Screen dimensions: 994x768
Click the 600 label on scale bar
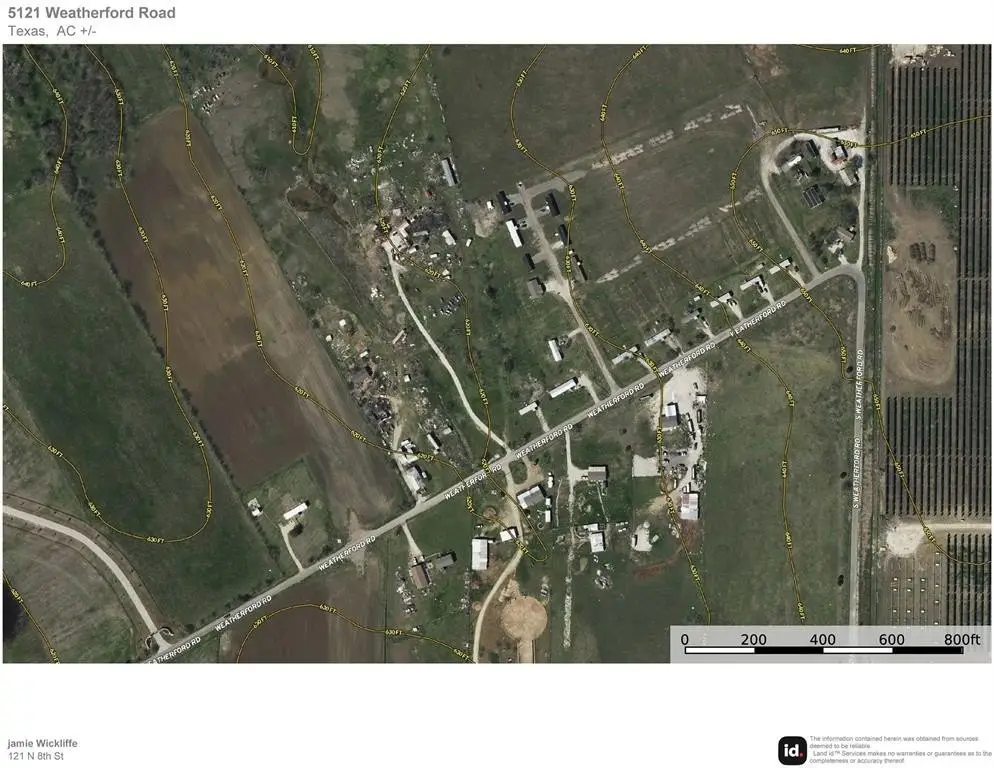(x=891, y=640)
